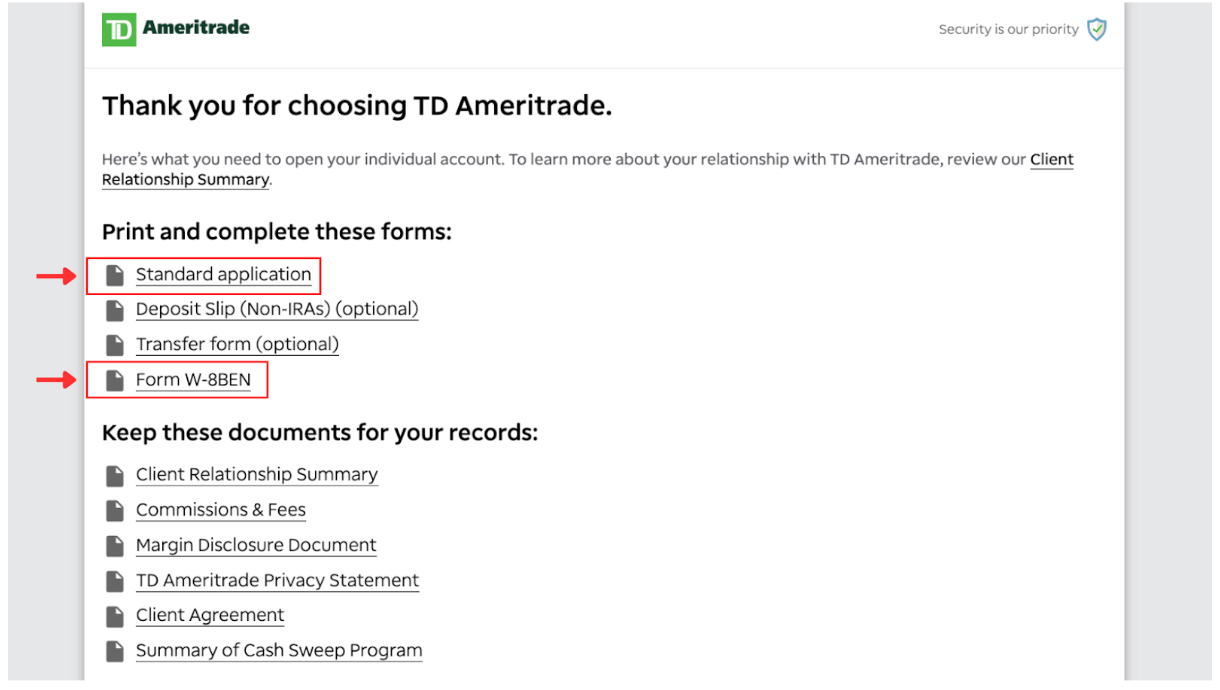Open the Deposit Slip (Non-IRAs) link
This screenshot has height=690, width=1220.
pos(277,309)
